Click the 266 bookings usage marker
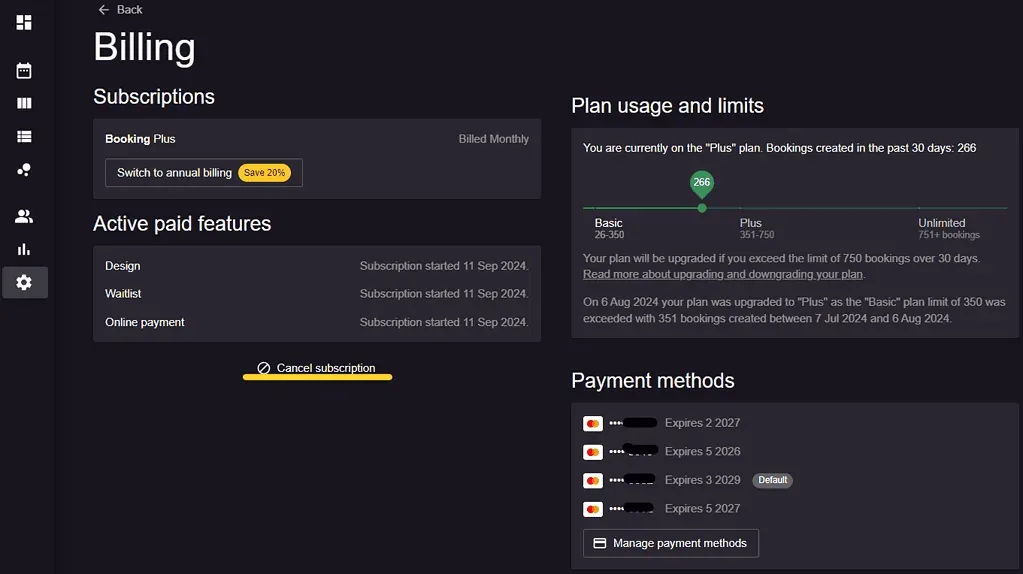Screen dimensions: 1023x574 click(701, 183)
